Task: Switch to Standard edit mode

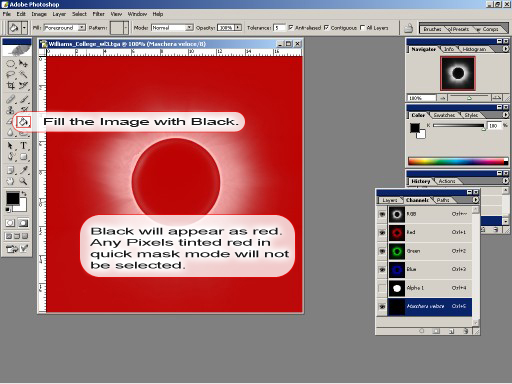Action: point(10,223)
